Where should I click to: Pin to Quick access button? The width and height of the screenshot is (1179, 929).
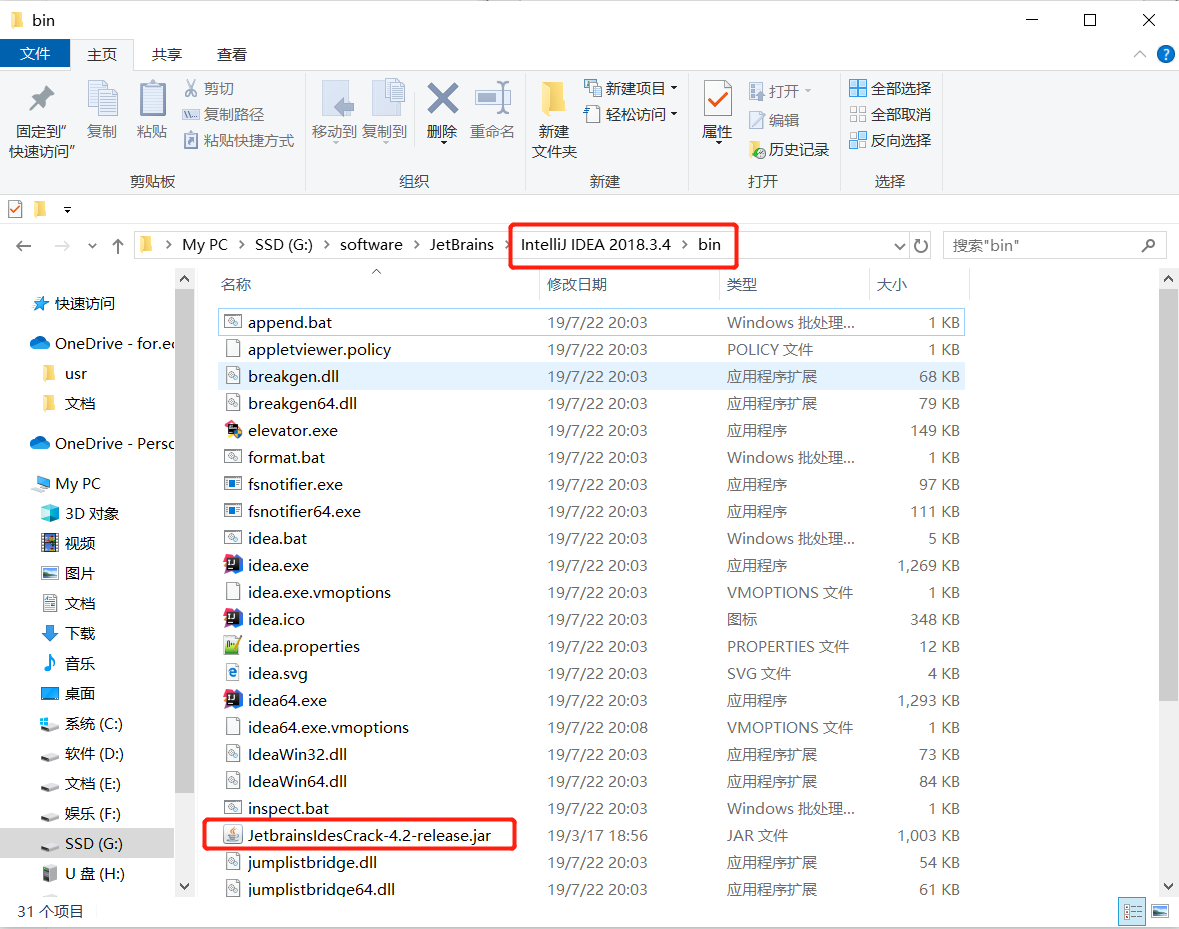pyautogui.click(x=41, y=121)
